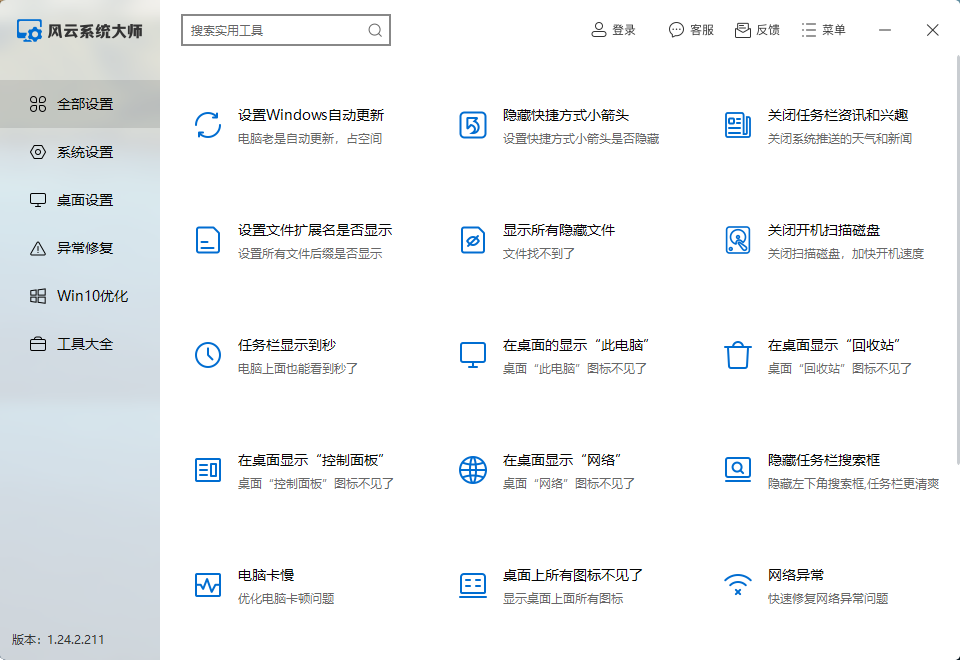Viewport: 960px width, 660px height.
Task: Click the show hidden files icon
Action: 473,240
